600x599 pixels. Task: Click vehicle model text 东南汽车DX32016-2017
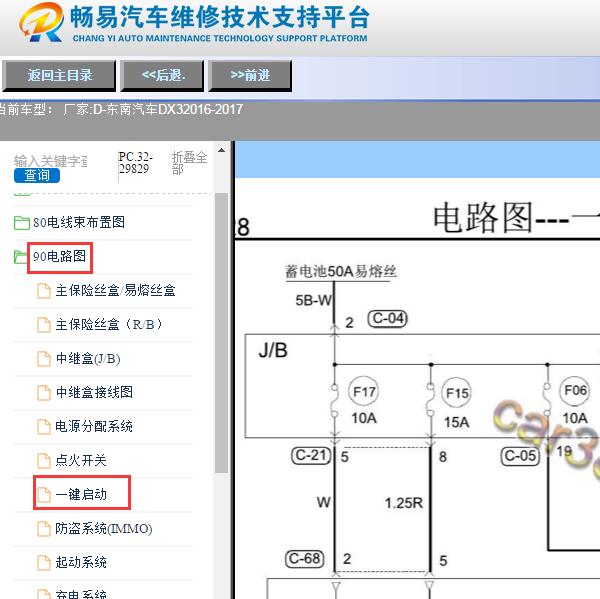[174, 110]
